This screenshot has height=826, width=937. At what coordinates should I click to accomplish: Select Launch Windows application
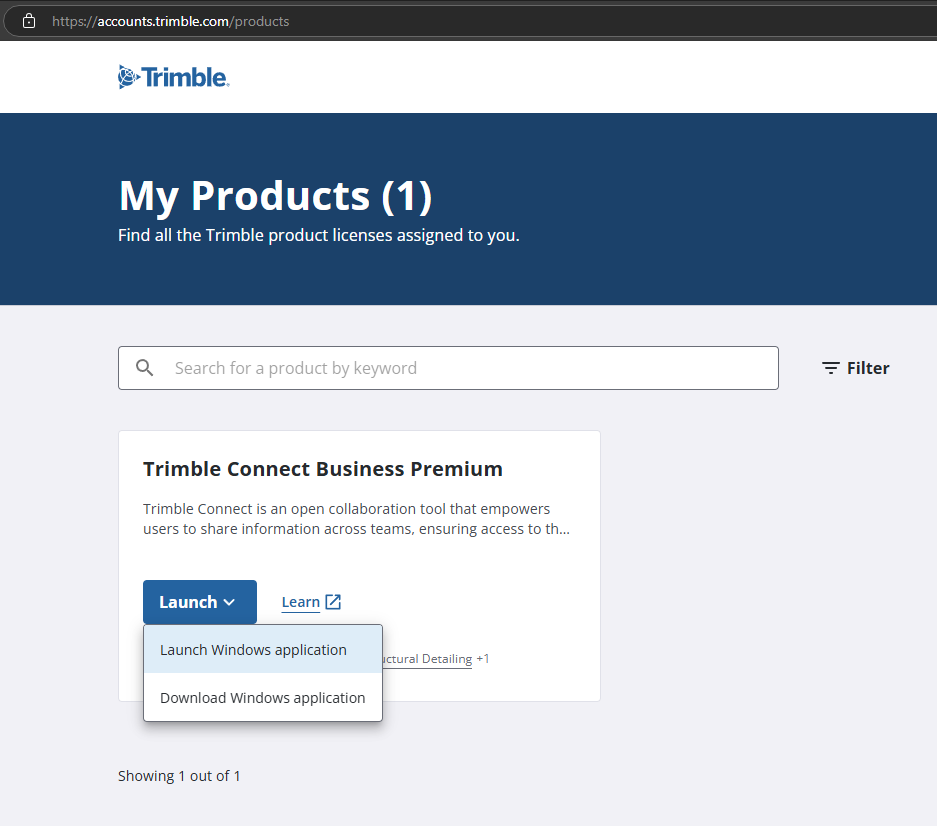pos(253,650)
